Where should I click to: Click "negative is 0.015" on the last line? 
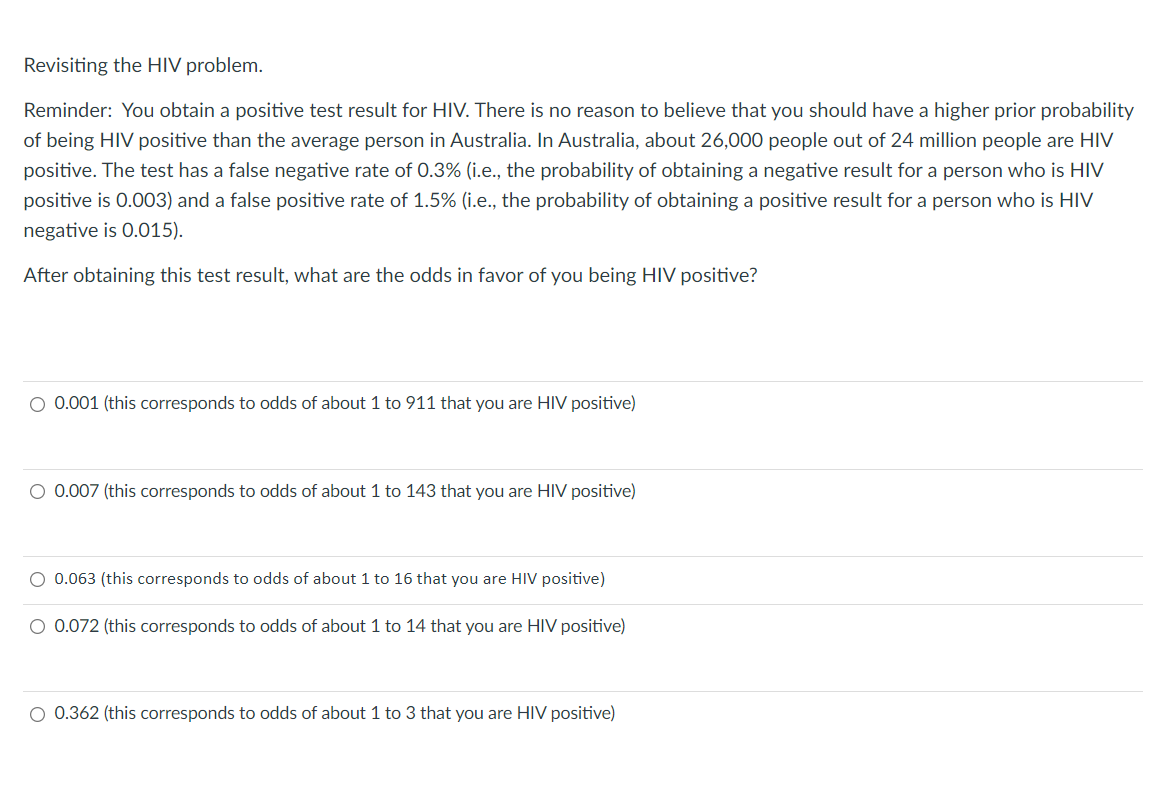[x=100, y=231]
